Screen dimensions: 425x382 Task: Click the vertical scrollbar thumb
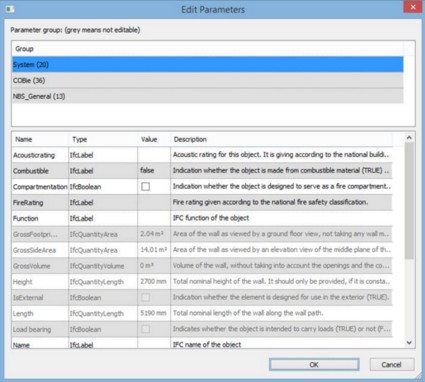click(409, 201)
